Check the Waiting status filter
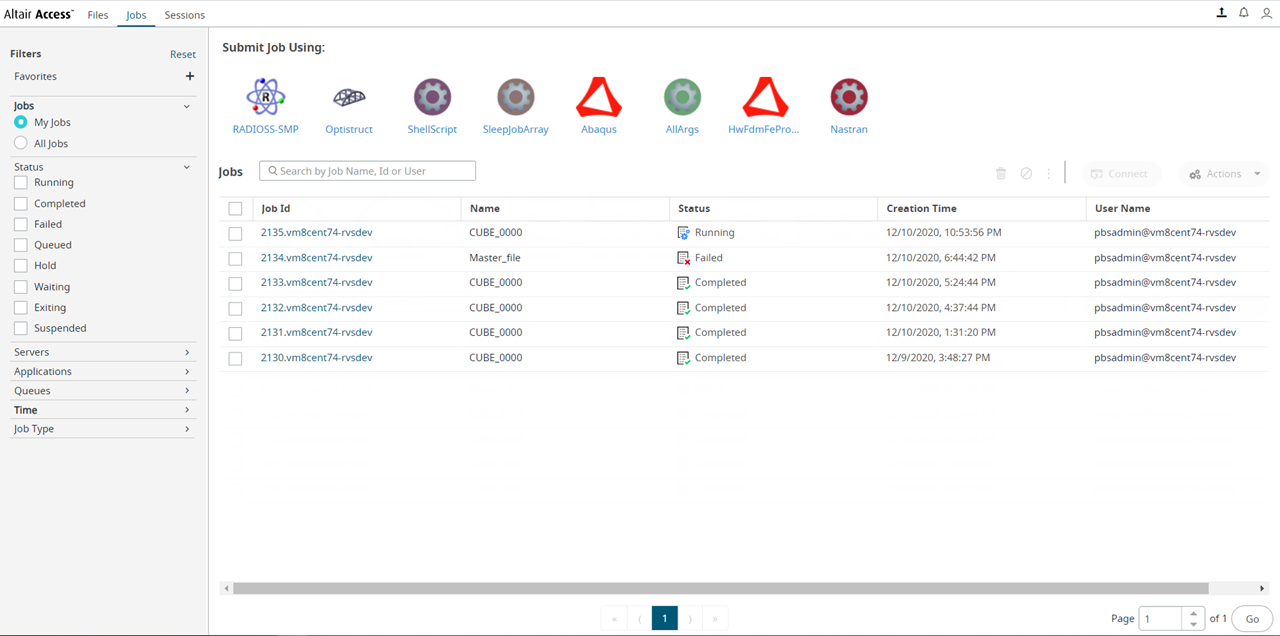 pyautogui.click(x=21, y=287)
